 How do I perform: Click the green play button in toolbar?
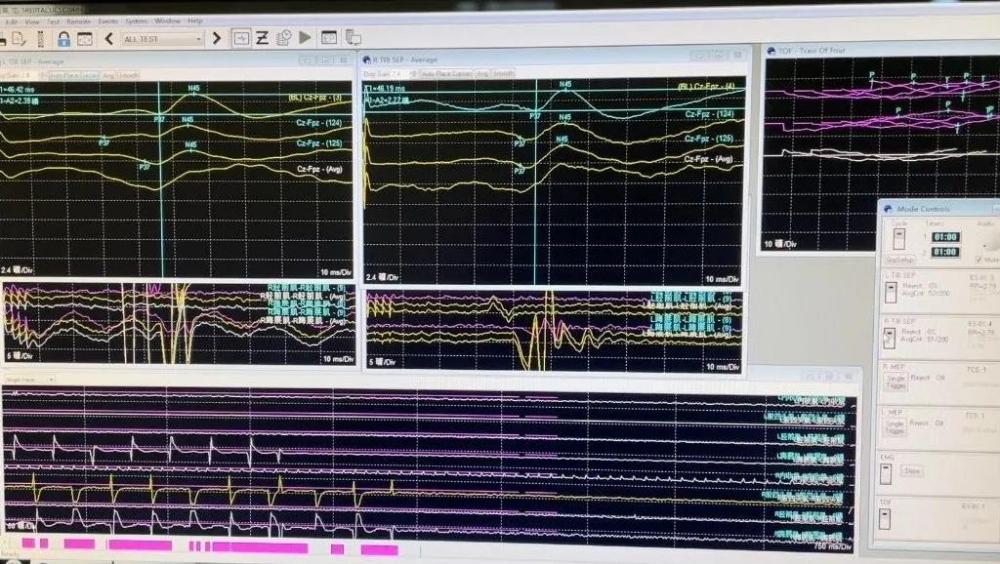(305, 38)
